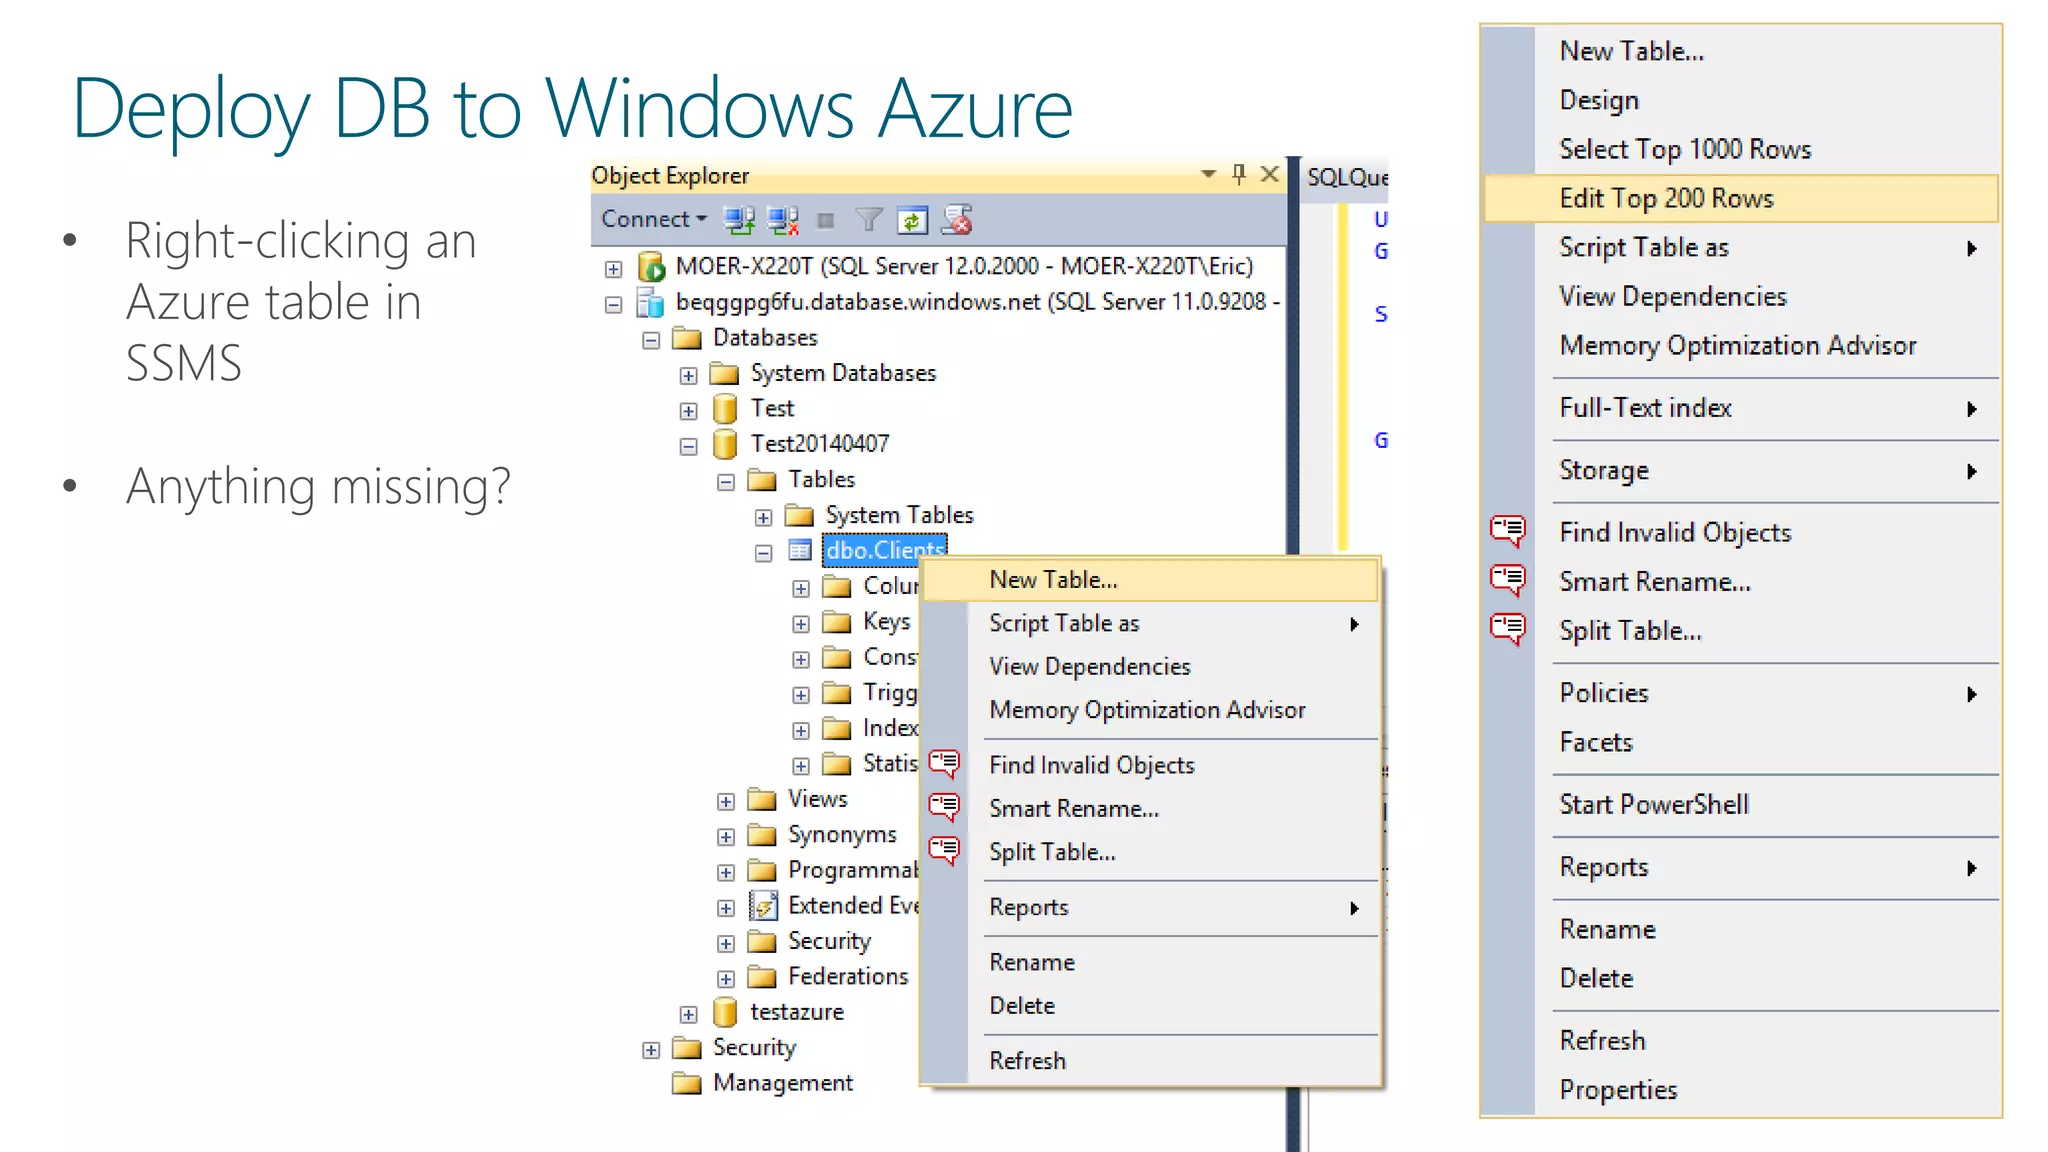Click the Databases folder icon

pyautogui.click(x=687, y=338)
